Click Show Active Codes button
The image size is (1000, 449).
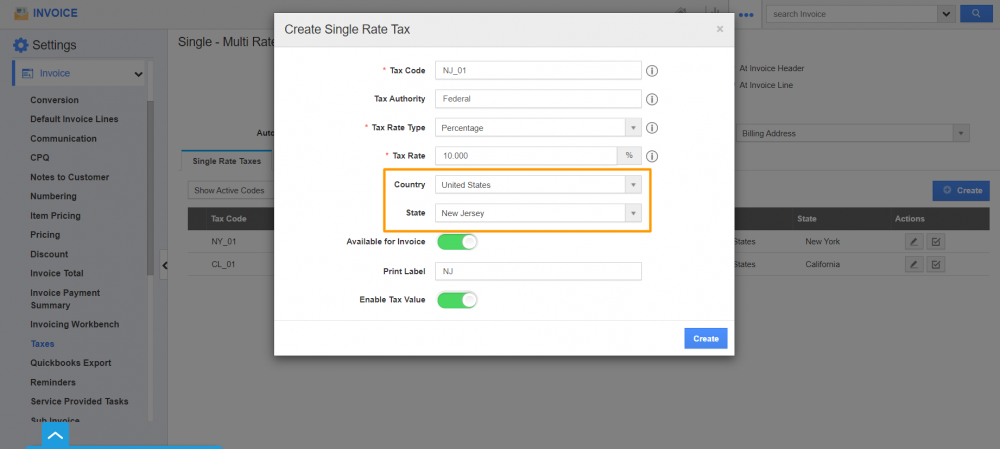[229, 190]
